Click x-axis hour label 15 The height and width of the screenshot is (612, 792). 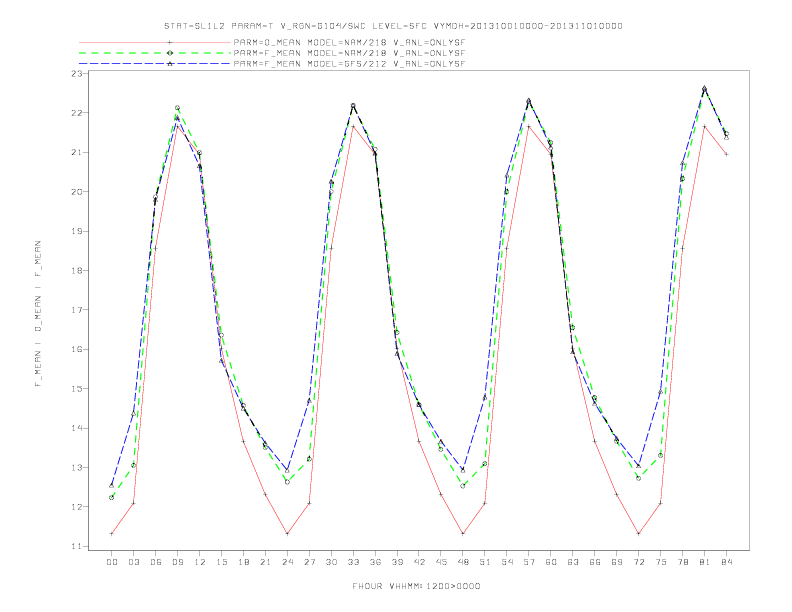221,562
